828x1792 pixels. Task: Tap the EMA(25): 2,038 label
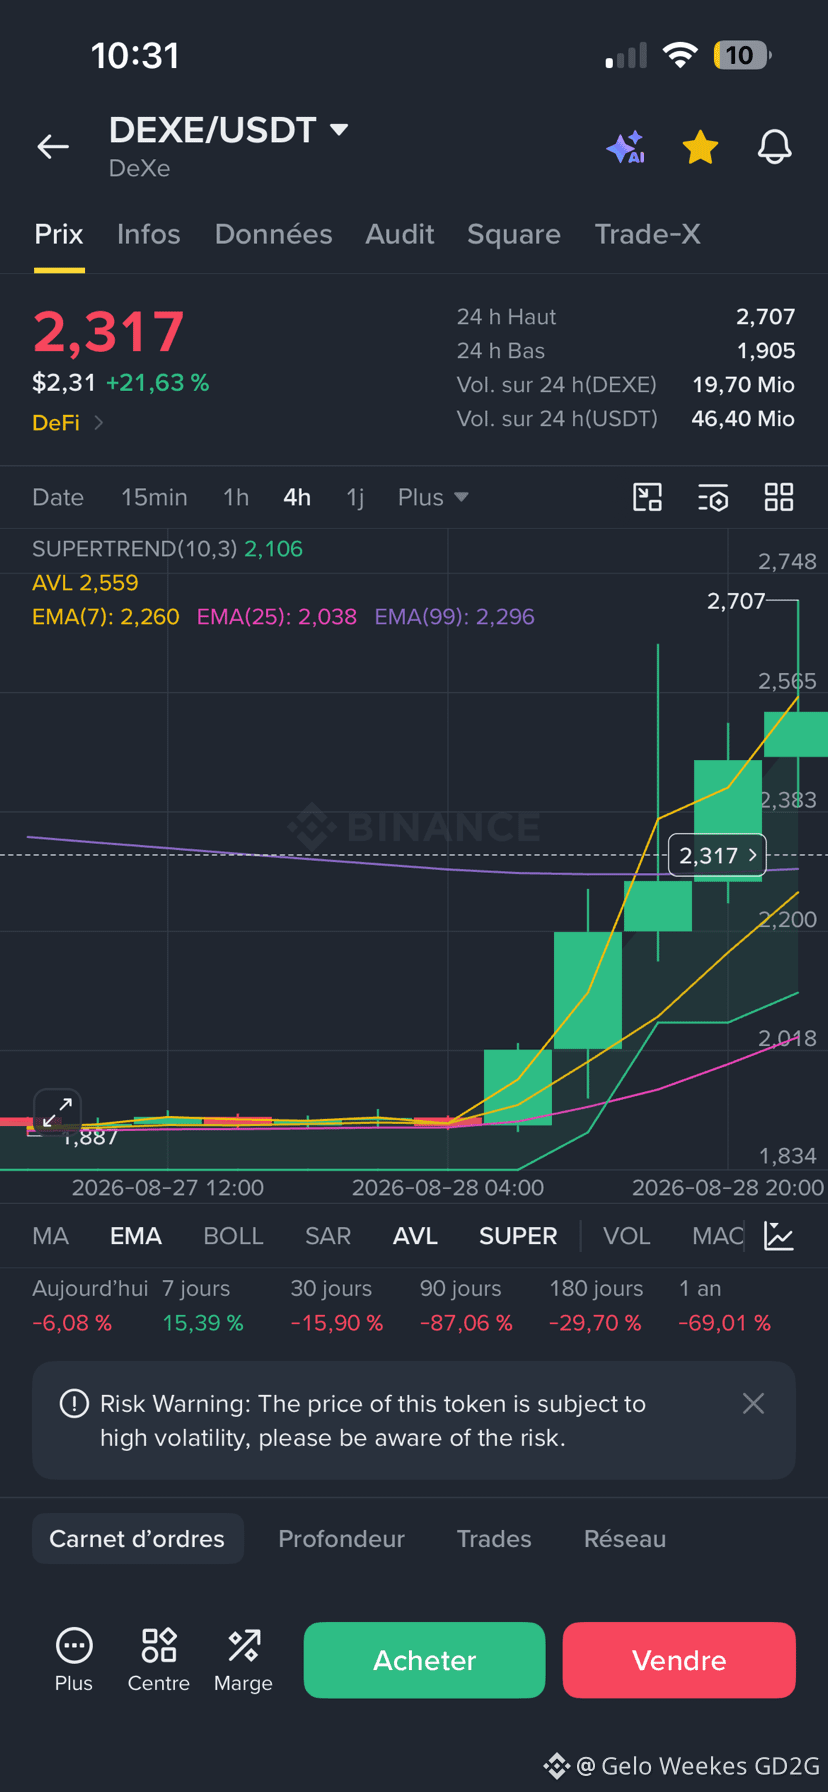(x=277, y=617)
